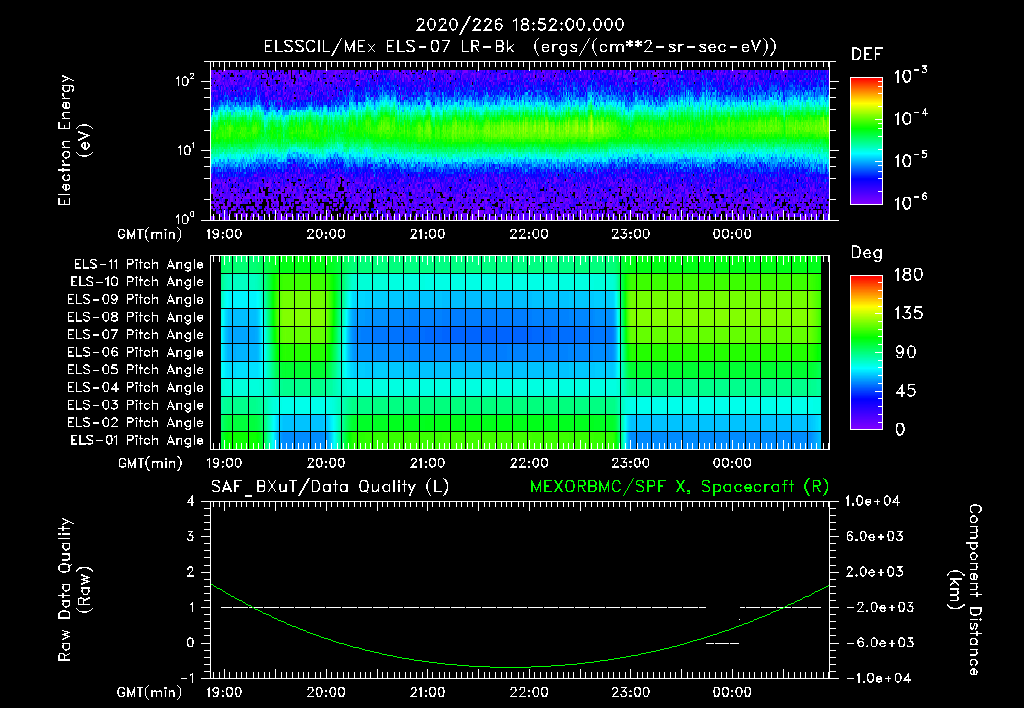Click the green MEXORBMC/SPF X, Spacecraft (R) label
Screen dimensions: 1024x708
click(x=679, y=487)
